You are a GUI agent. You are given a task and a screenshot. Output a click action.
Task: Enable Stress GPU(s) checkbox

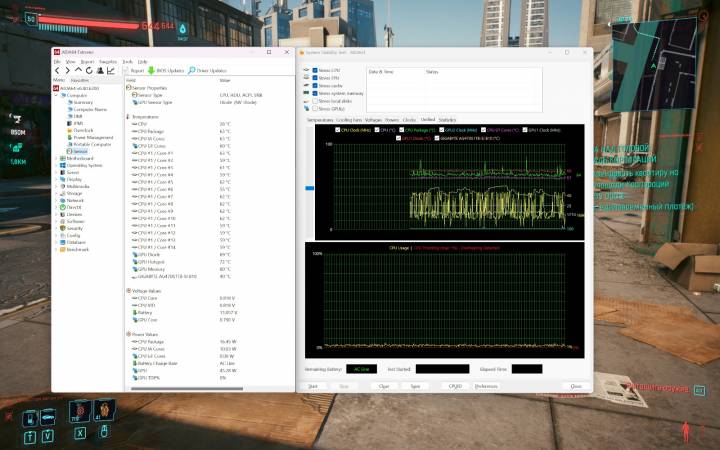pyautogui.click(x=315, y=108)
